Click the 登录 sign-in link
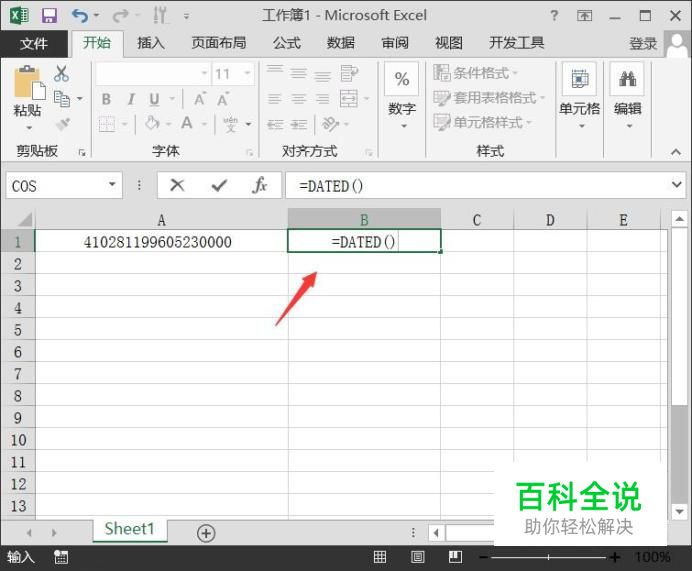The width and height of the screenshot is (692, 571). pyautogui.click(x=643, y=44)
